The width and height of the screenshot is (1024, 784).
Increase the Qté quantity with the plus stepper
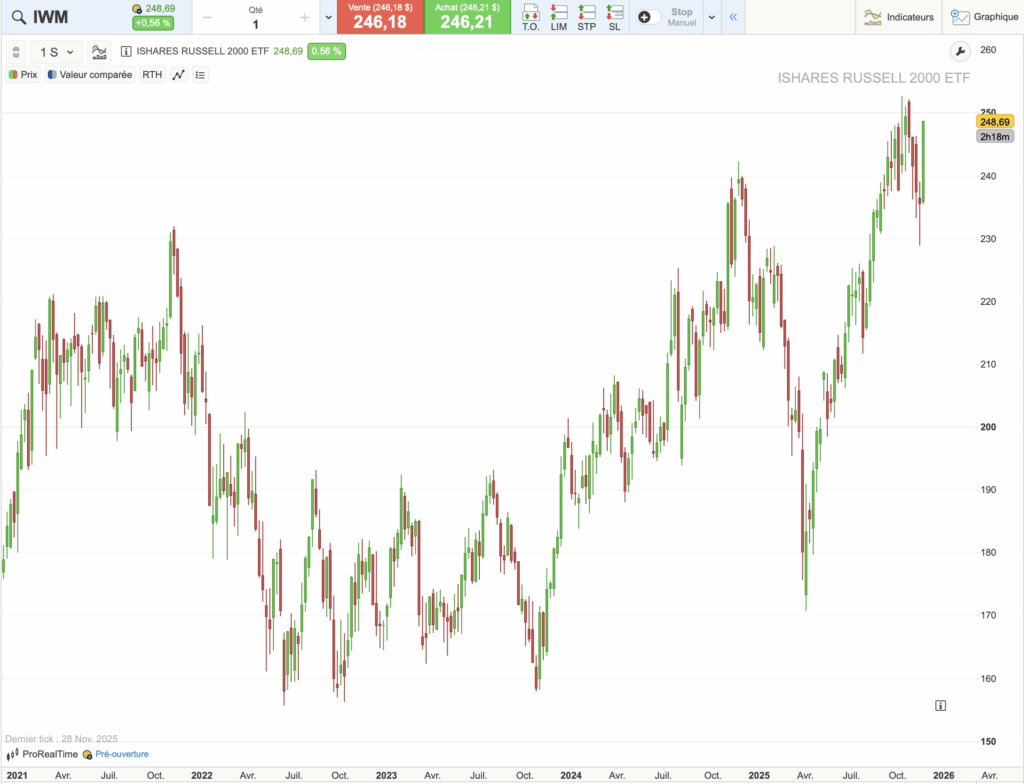click(306, 17)
